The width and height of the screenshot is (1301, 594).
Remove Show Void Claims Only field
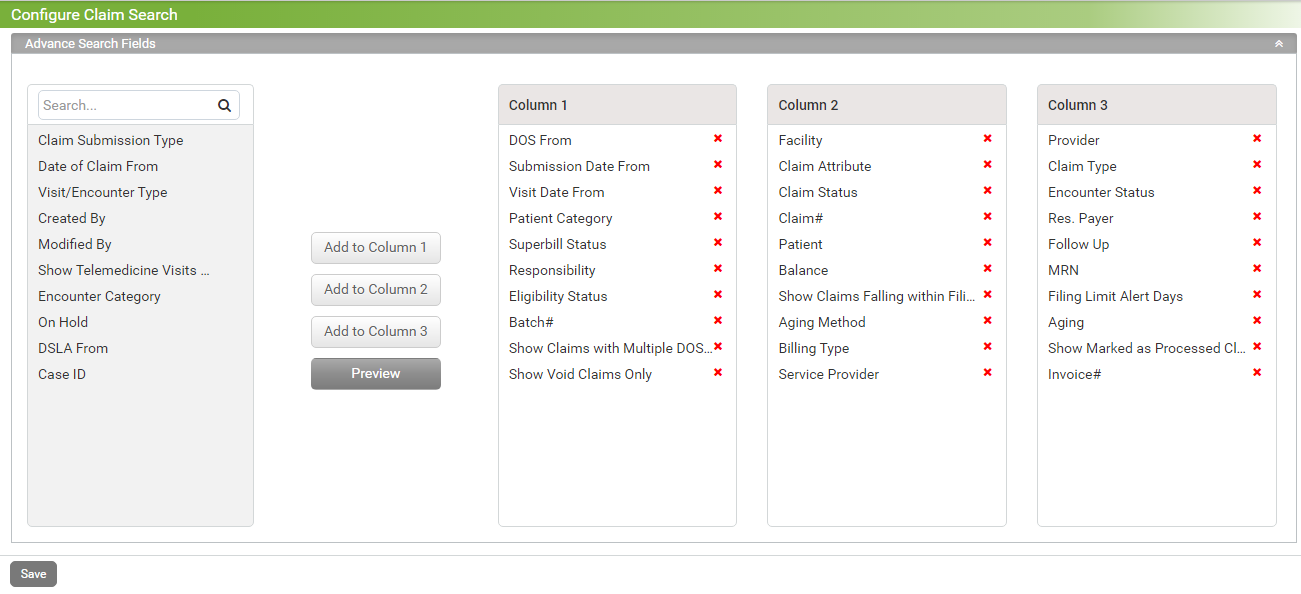click(x=718, y=373)
